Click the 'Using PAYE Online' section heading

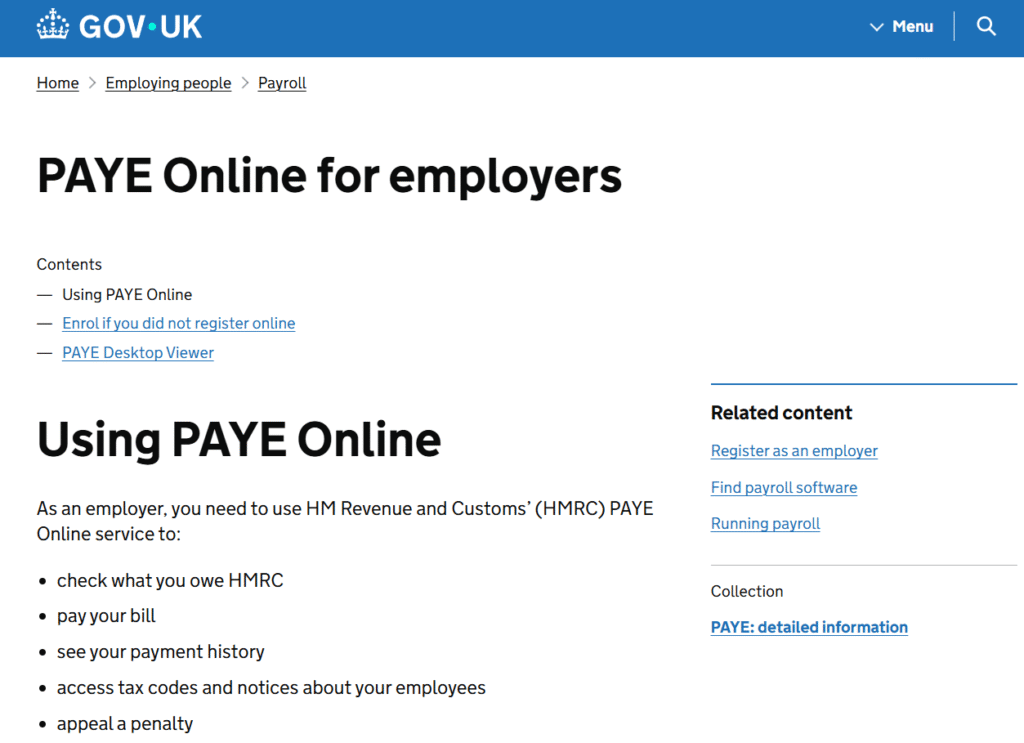tap(238, 440)
